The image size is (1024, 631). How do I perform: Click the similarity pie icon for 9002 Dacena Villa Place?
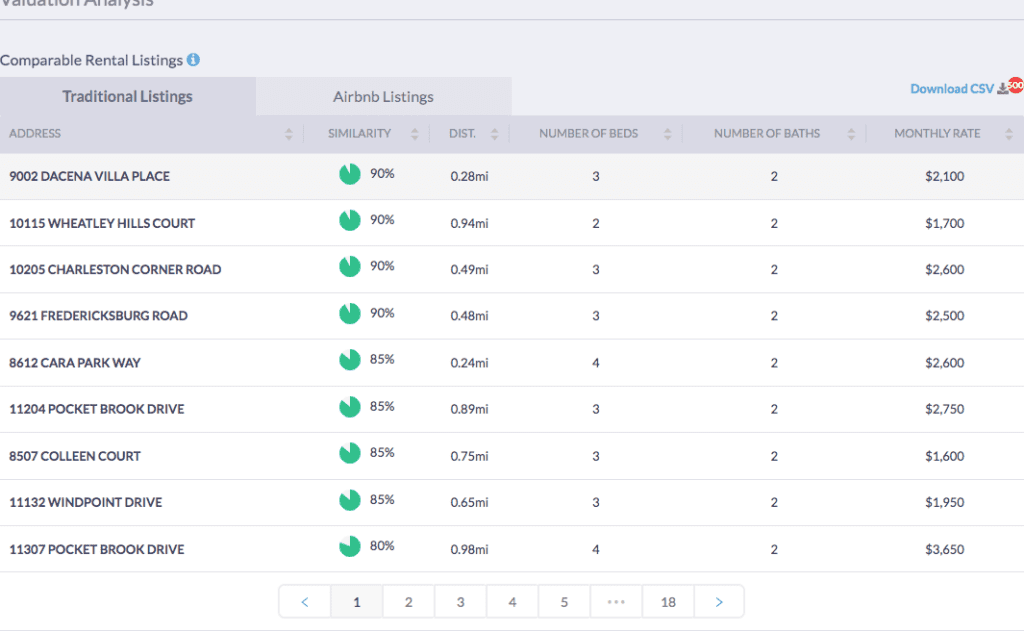tap(349, 175)
